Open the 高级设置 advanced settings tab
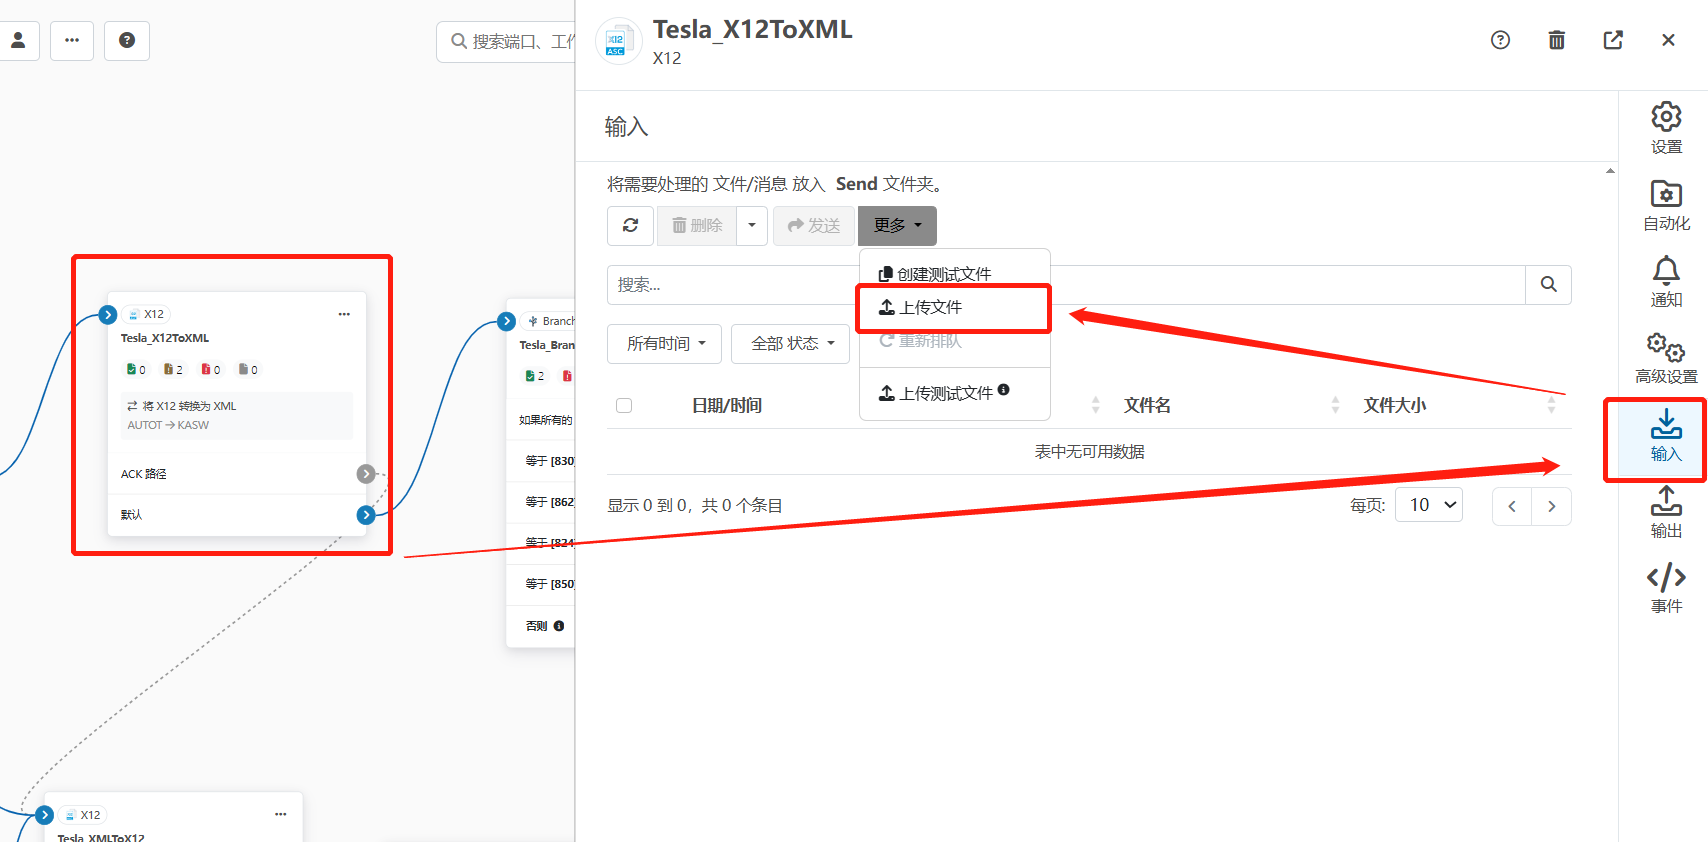 coord(1665,358)
